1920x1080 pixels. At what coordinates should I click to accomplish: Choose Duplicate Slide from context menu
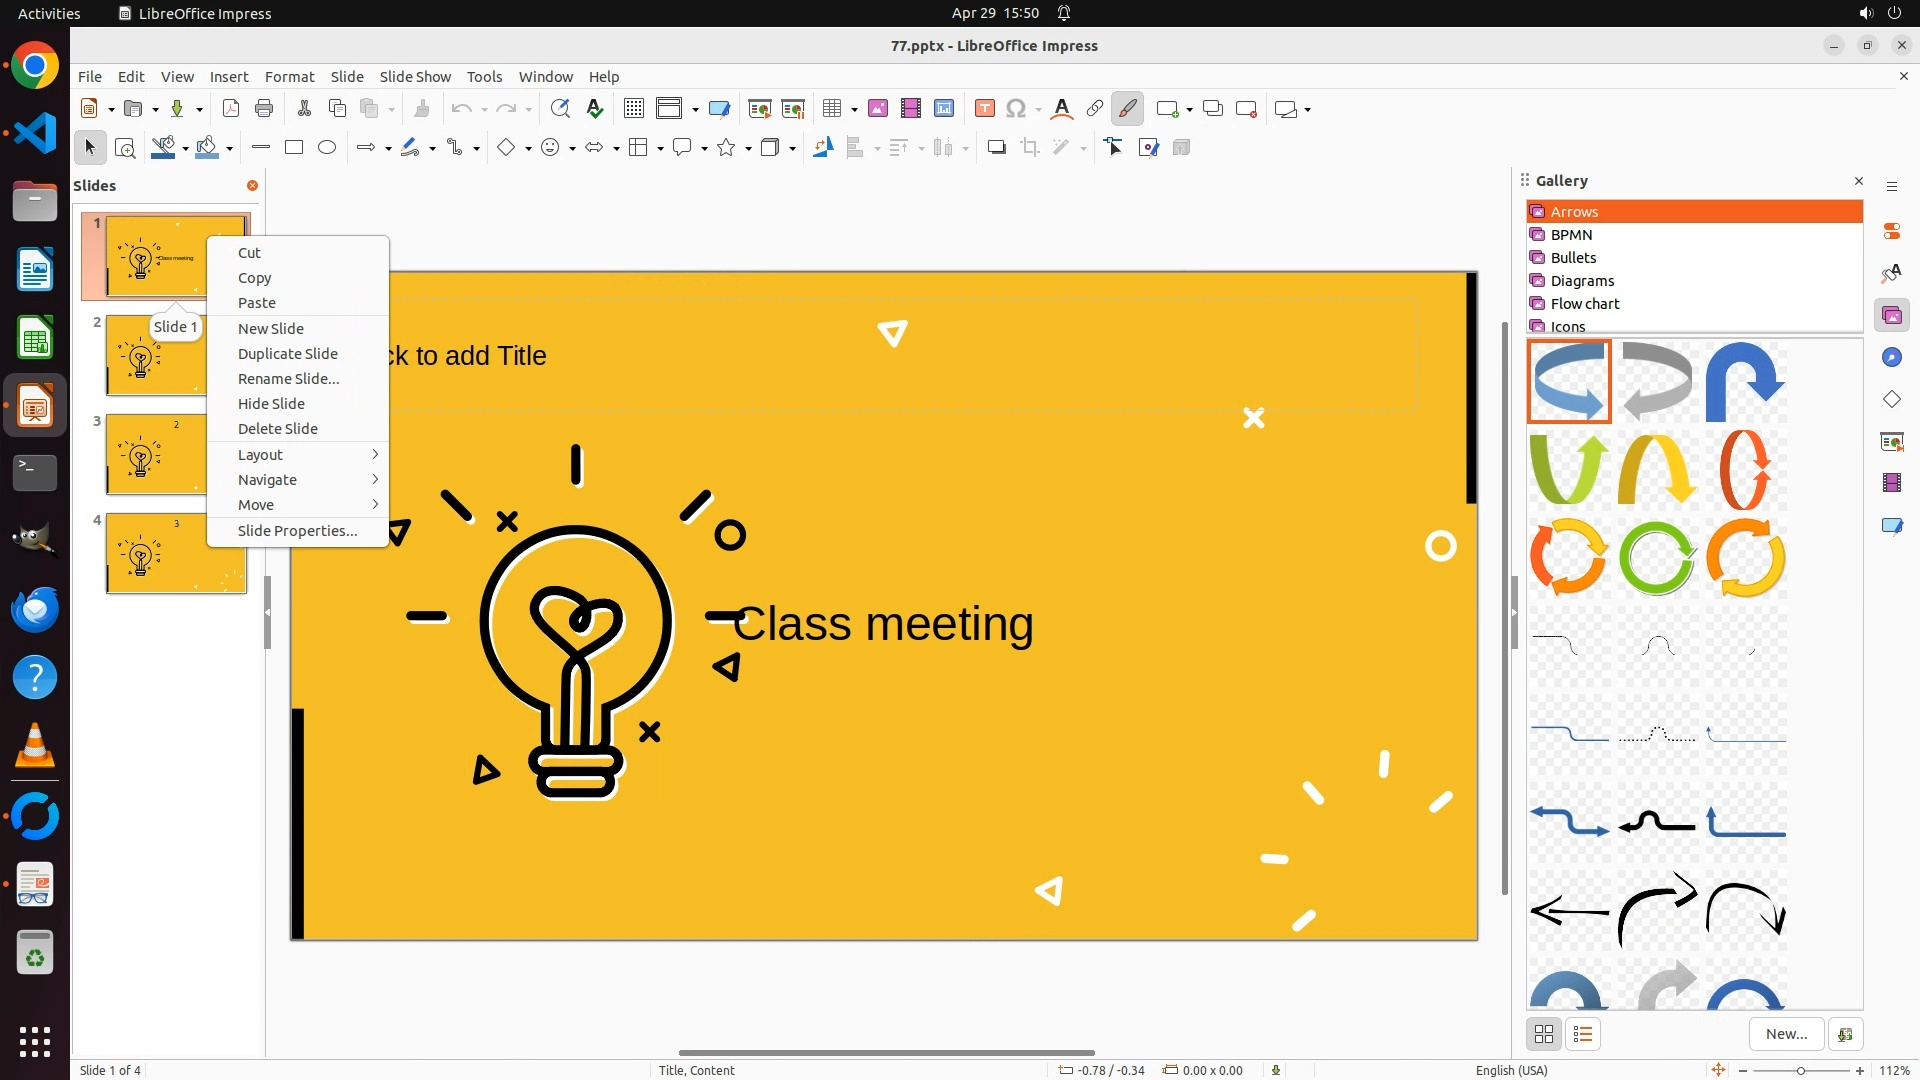(287, 354)
